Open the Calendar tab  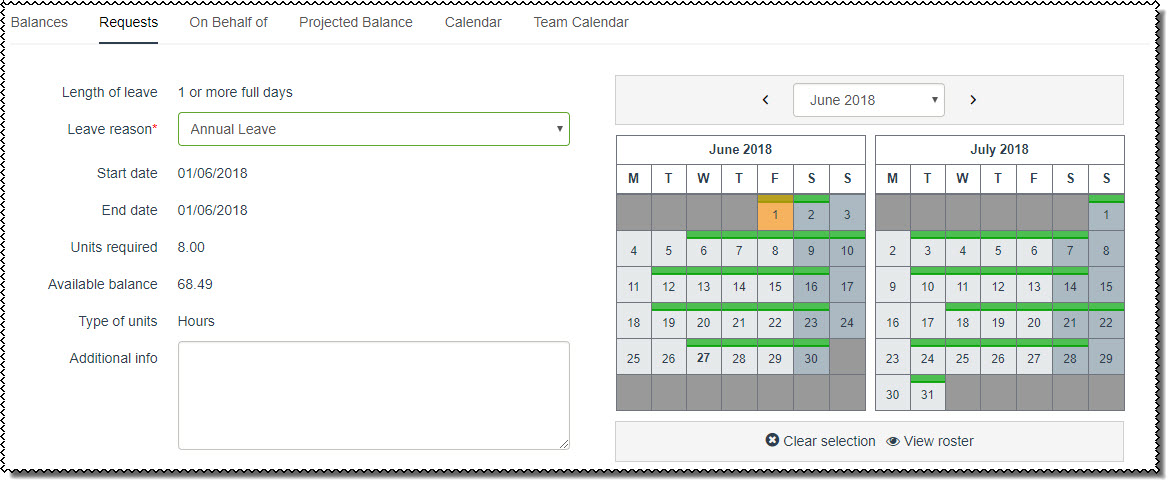coord(473,22)
